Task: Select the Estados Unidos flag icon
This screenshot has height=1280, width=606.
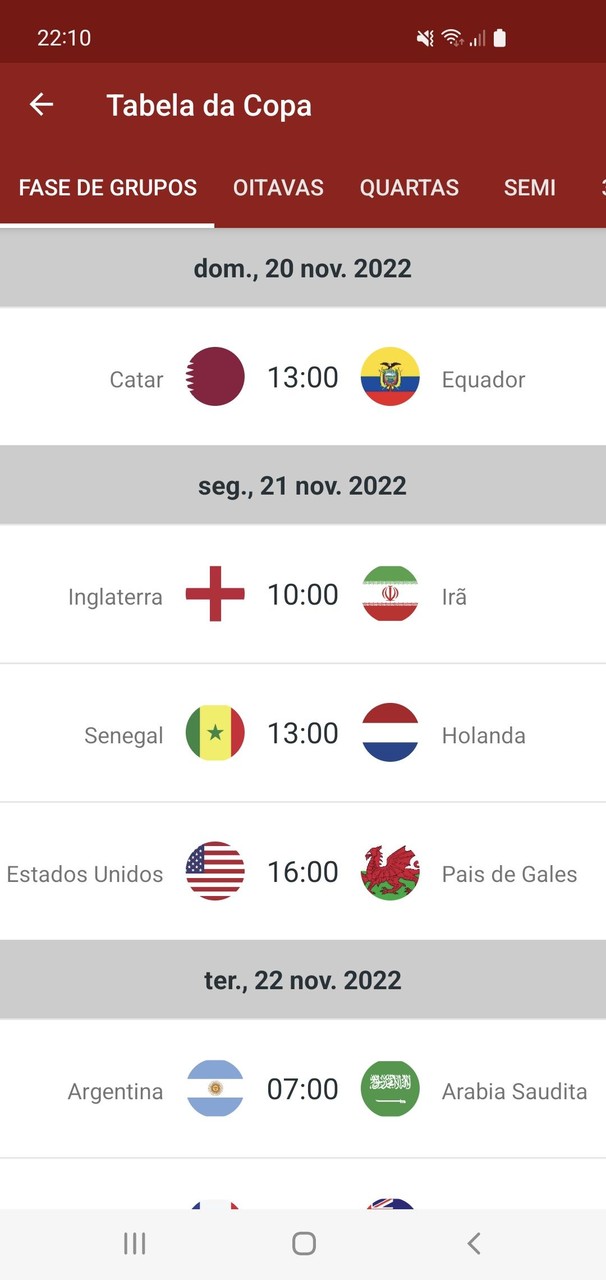Action: 215,872
